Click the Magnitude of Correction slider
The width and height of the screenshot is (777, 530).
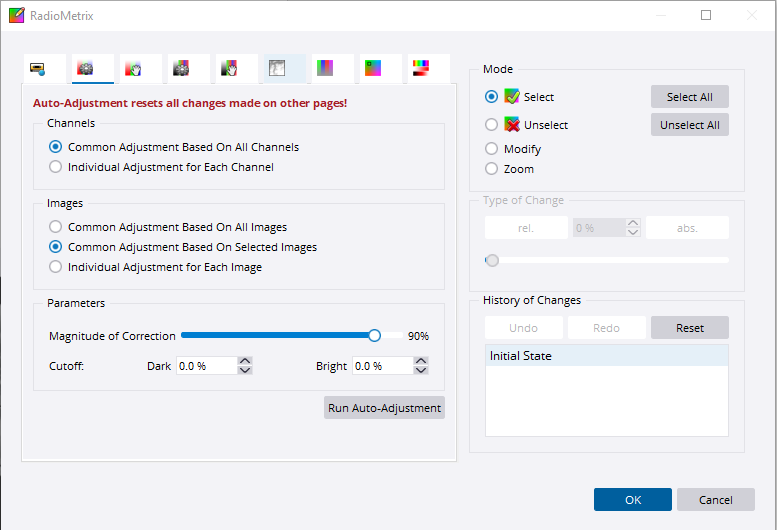click(x=278, y=336)
